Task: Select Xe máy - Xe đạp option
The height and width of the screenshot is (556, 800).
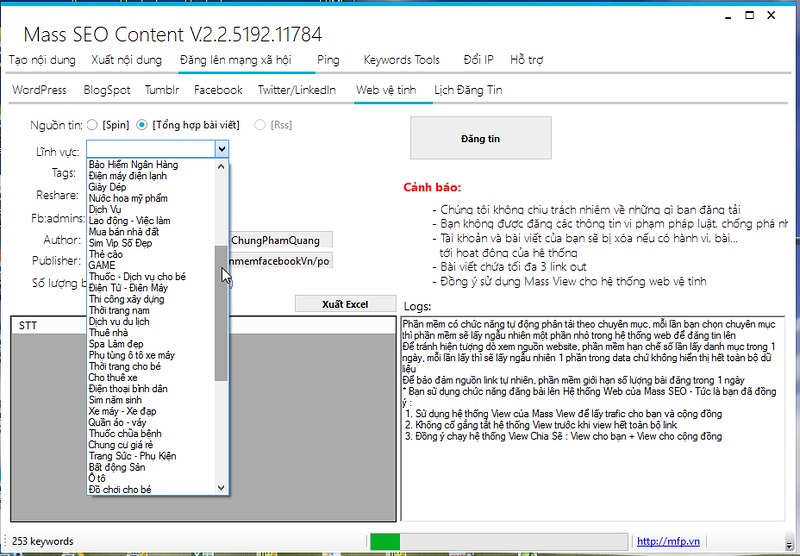Action: (x=122, y=412)
